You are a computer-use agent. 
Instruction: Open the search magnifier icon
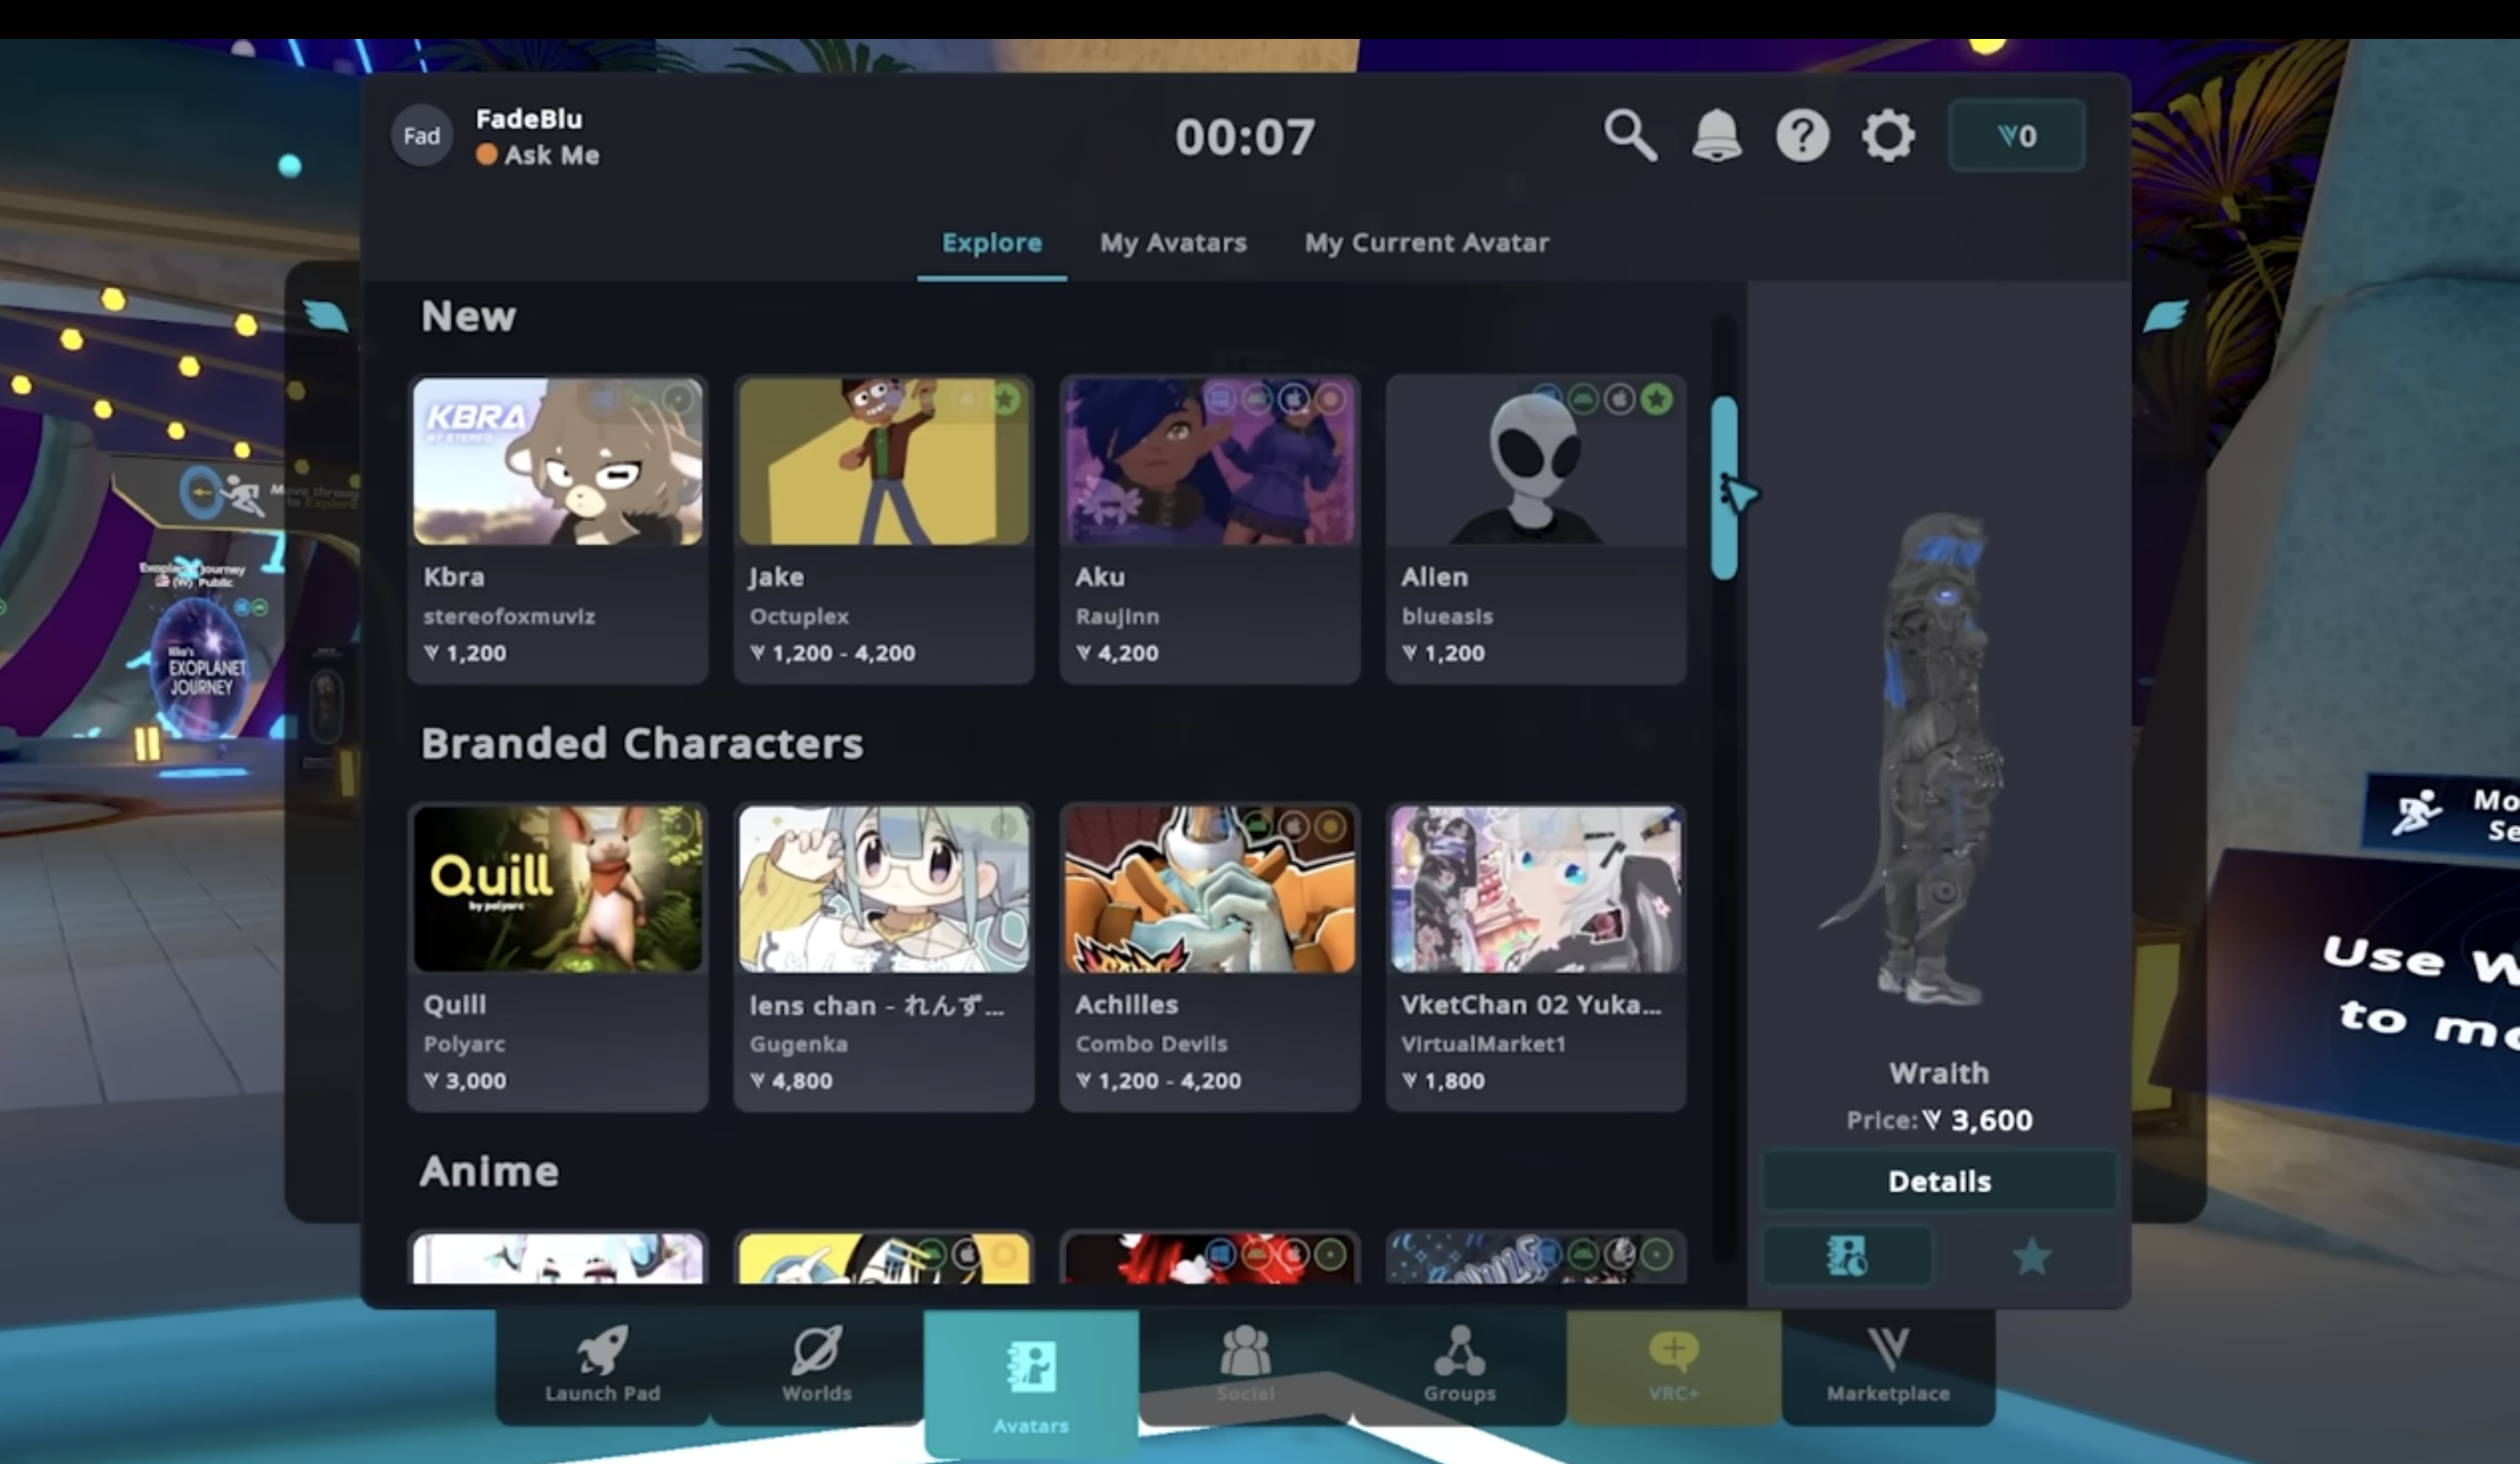point(1630,136)
